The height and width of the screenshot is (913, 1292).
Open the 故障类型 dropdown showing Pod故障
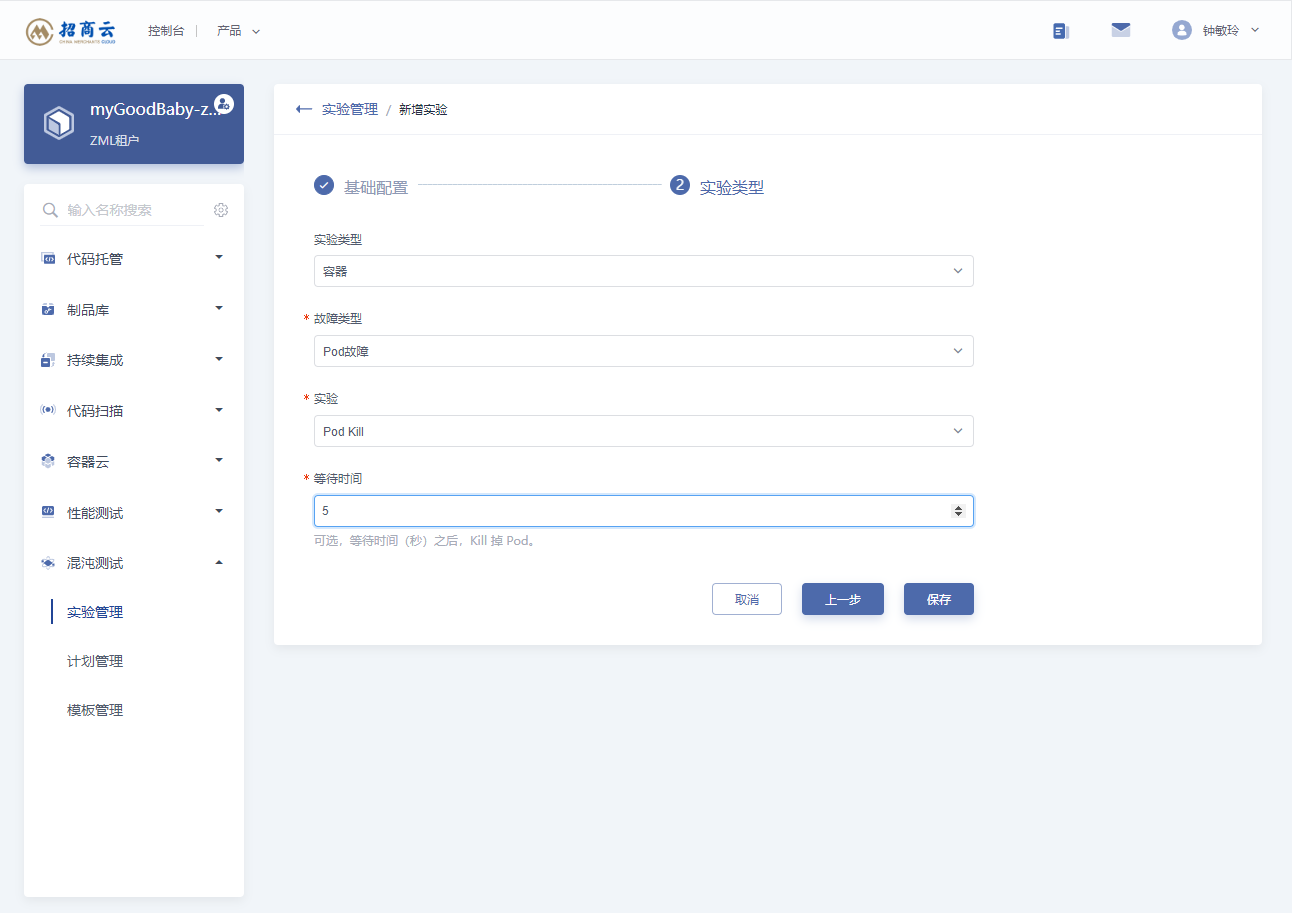pyautogui.click(x=644, y=351)
